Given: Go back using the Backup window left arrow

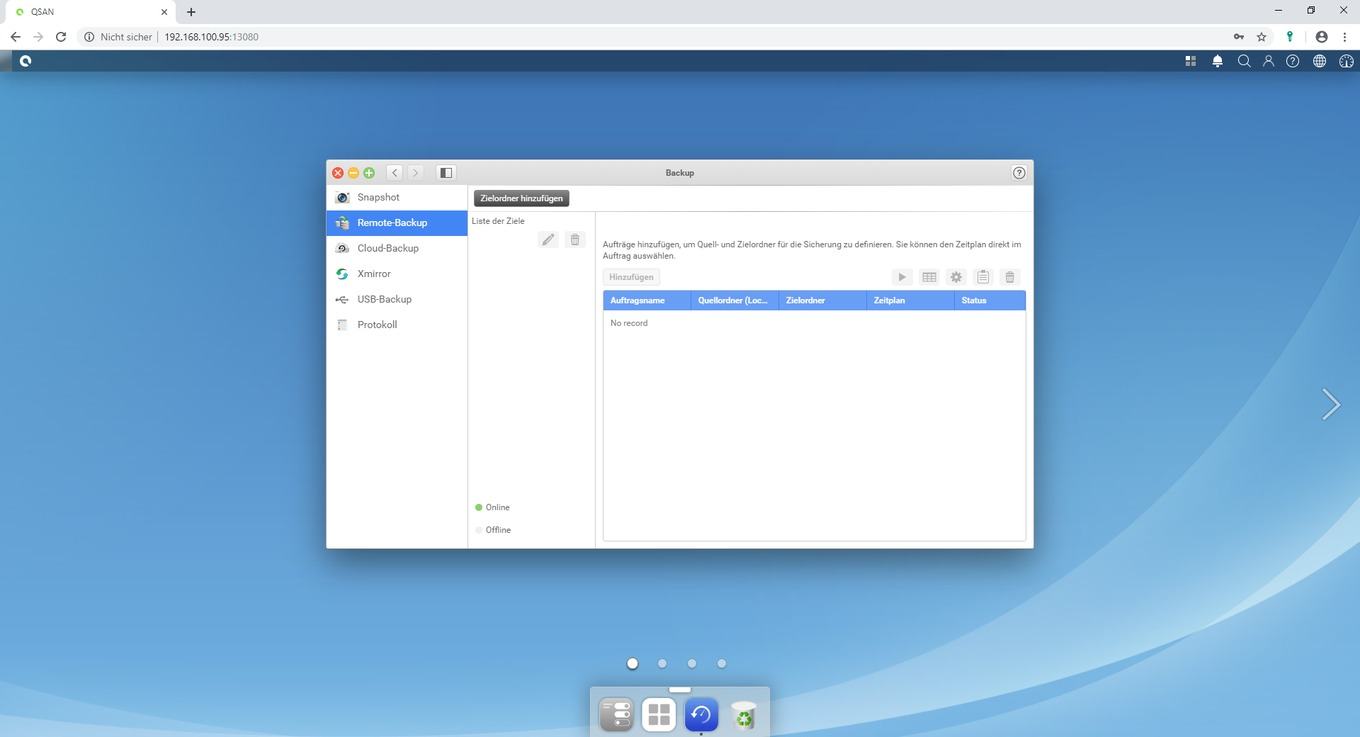Looking at the screenshot, I should click(395, 173).
